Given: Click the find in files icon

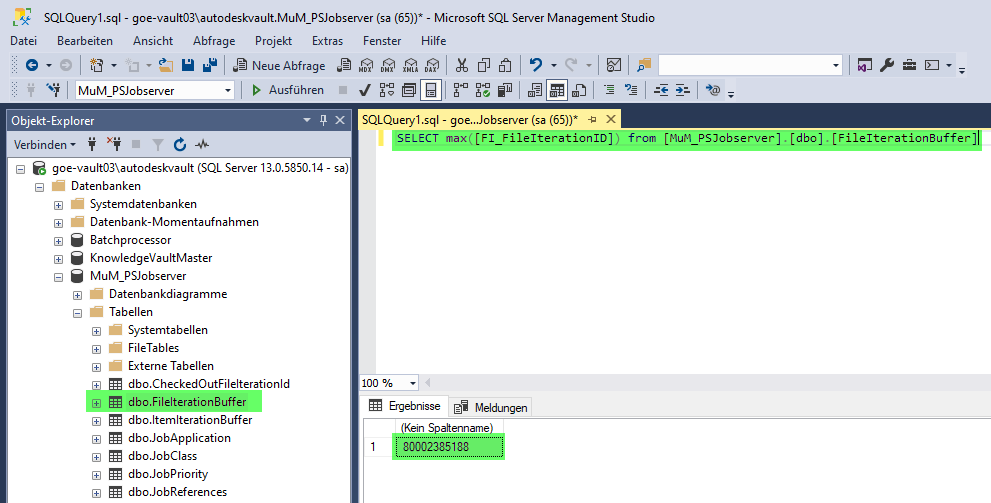Looking at the screenshot, I should pyautogui.click(x=643, y=65).
